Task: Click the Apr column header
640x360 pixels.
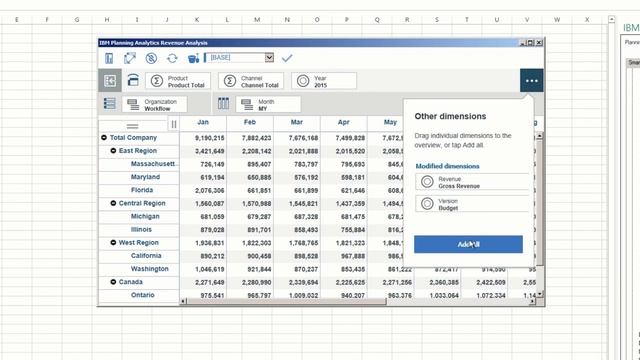Action: point(344,122)
